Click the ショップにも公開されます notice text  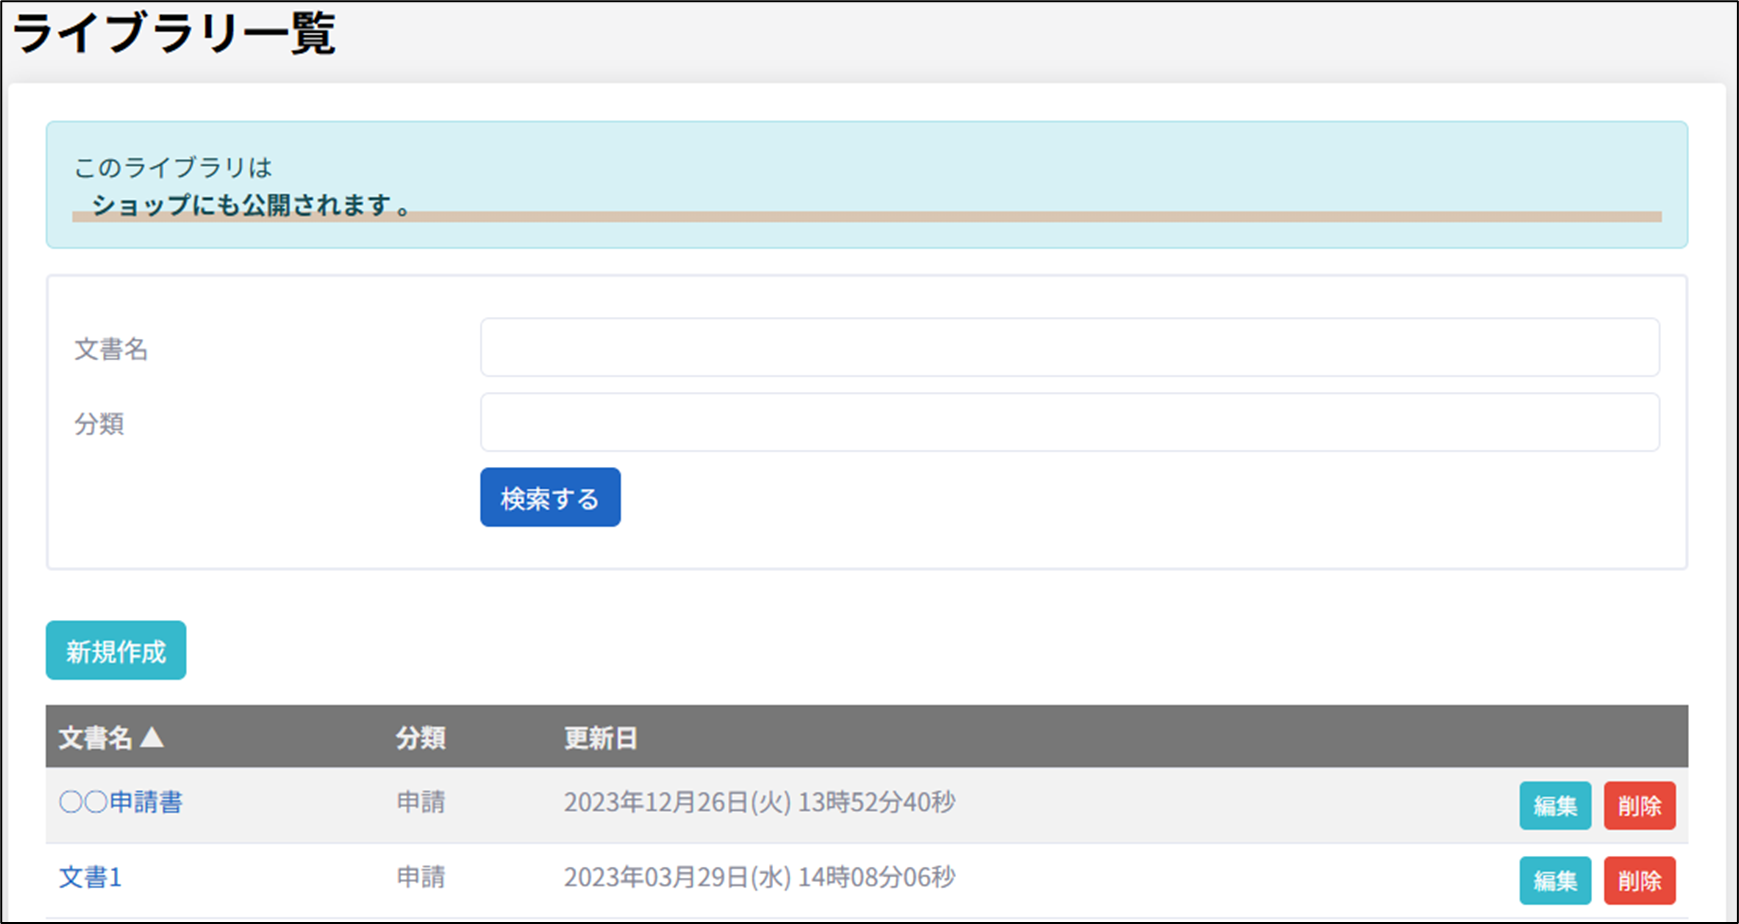click(250, 205)
